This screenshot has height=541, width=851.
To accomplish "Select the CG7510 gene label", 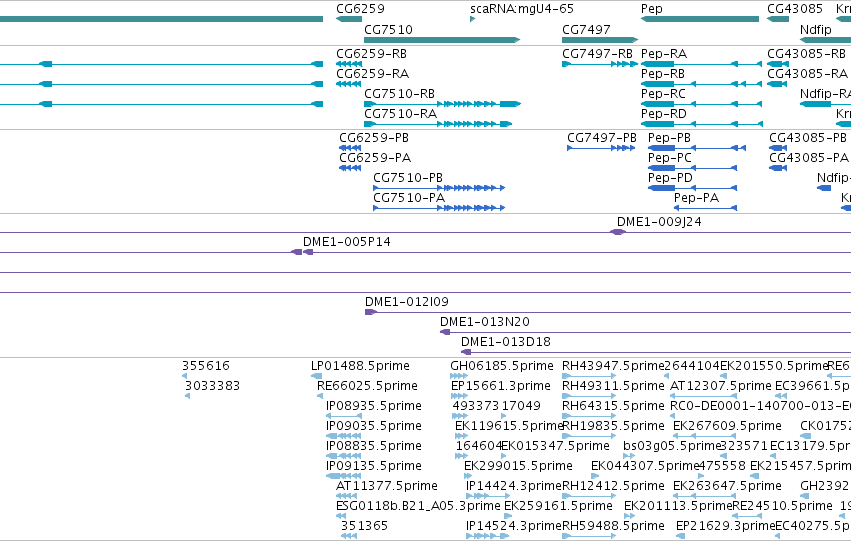I will pos(388,29).
